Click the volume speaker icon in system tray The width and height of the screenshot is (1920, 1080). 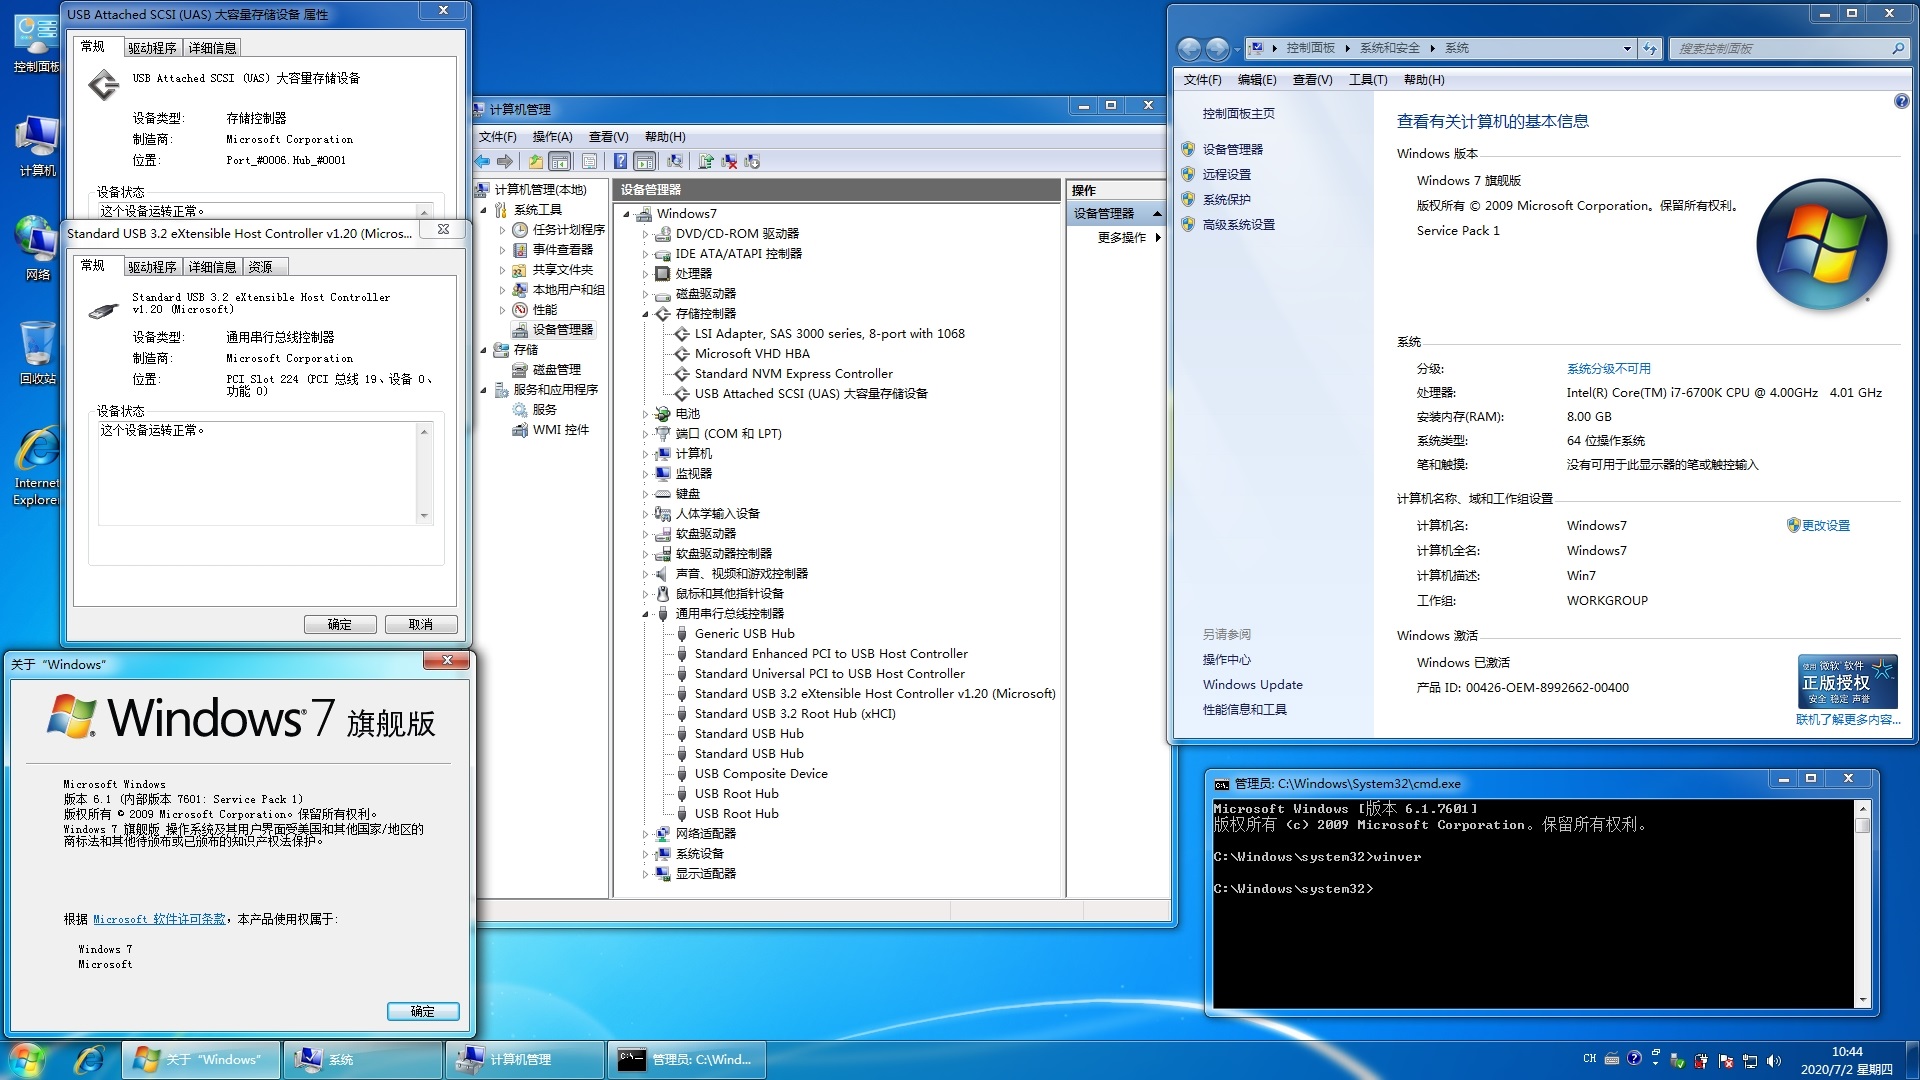[1774, 1060]
